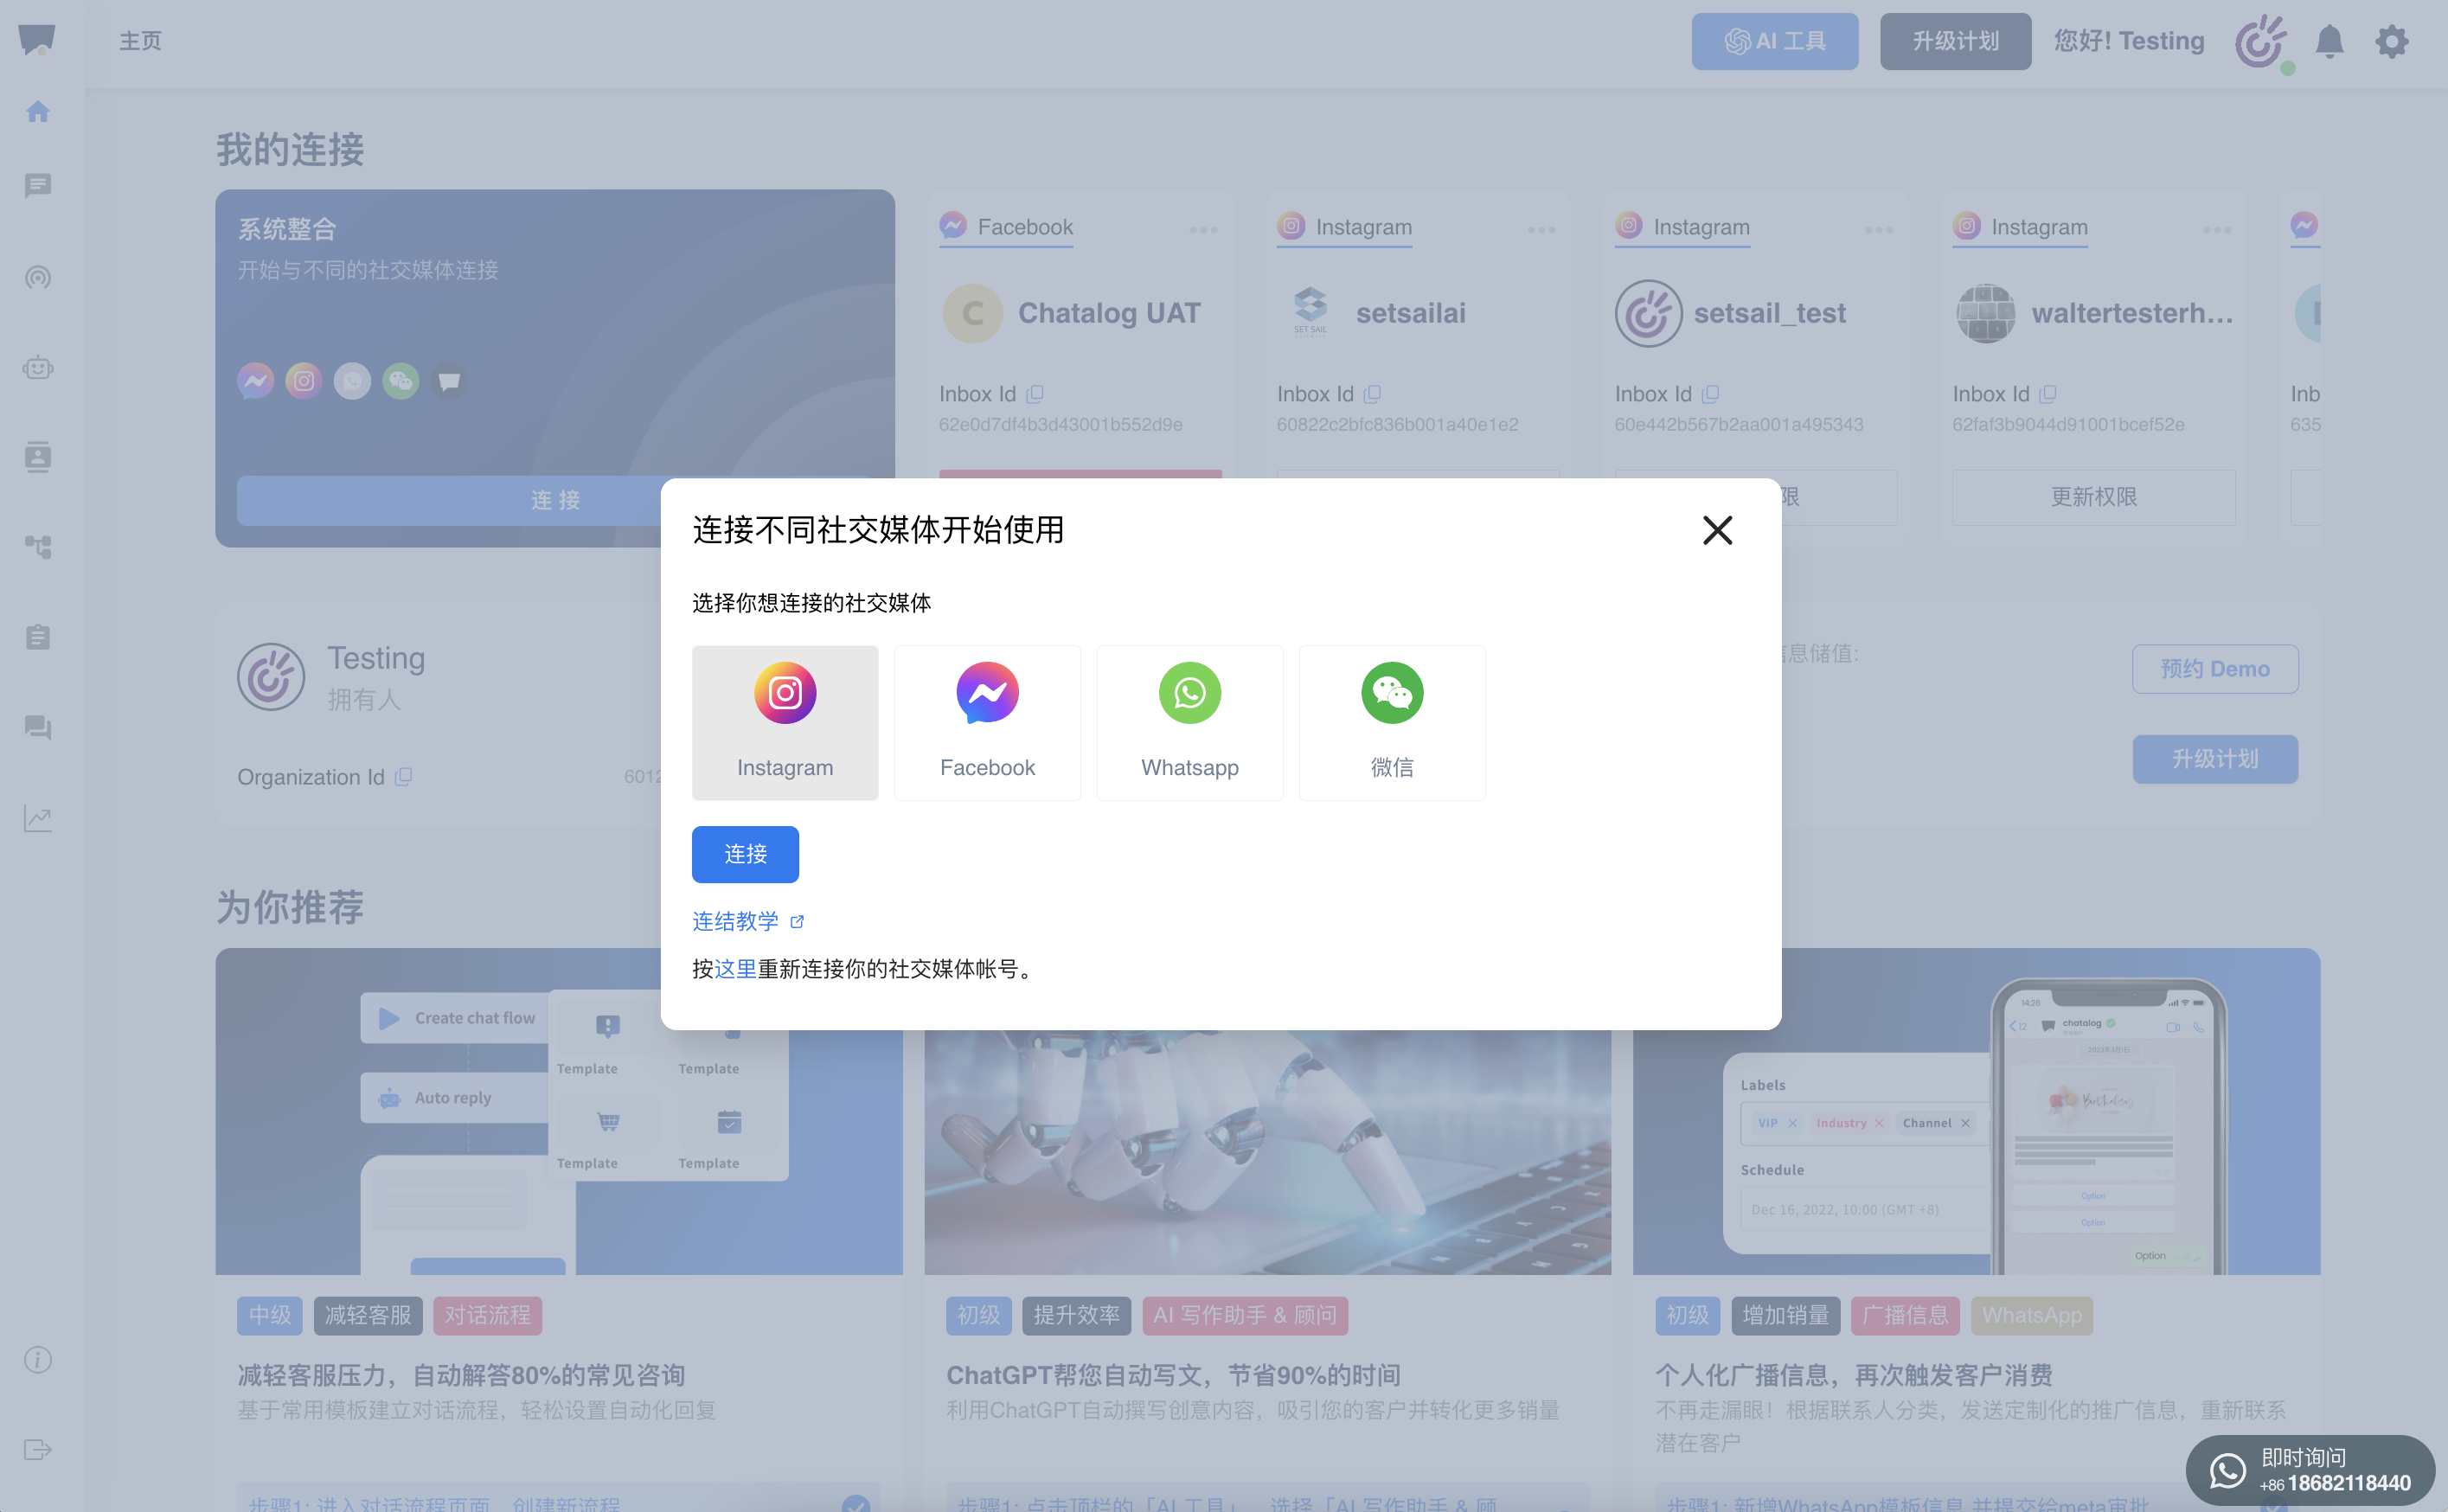Open the more options dots on setsailai card
The width and height of the screenshot is (2448, 1512).
(x=1541, y=230)
